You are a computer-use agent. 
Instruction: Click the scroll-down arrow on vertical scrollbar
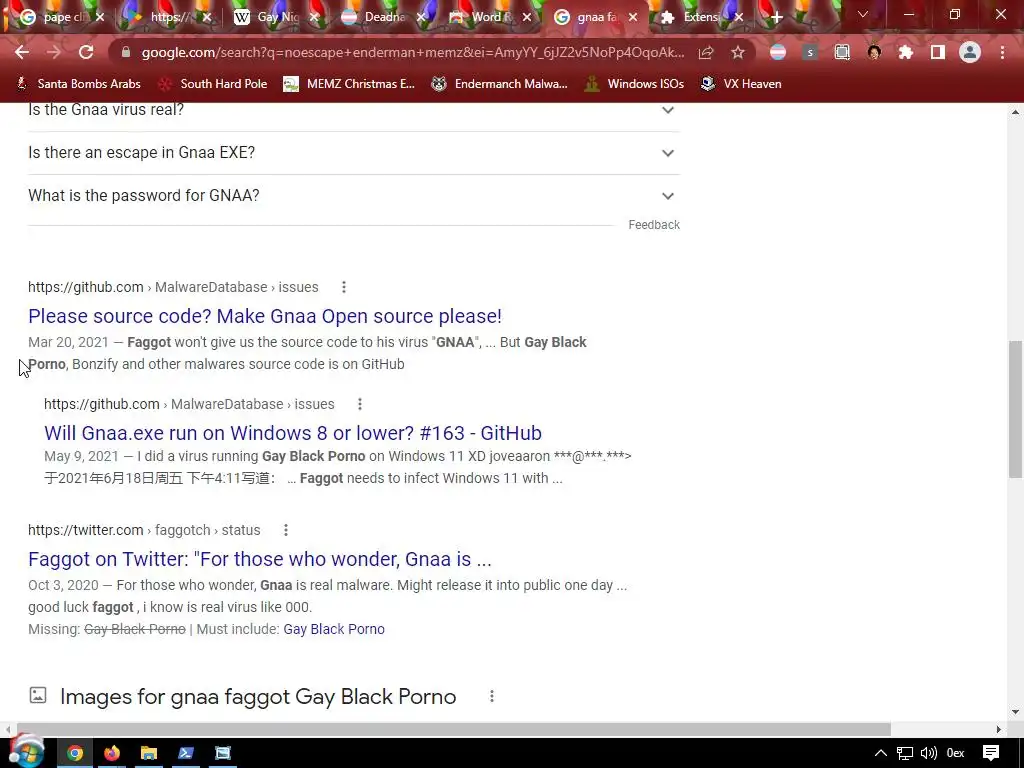pos(1016,712)
